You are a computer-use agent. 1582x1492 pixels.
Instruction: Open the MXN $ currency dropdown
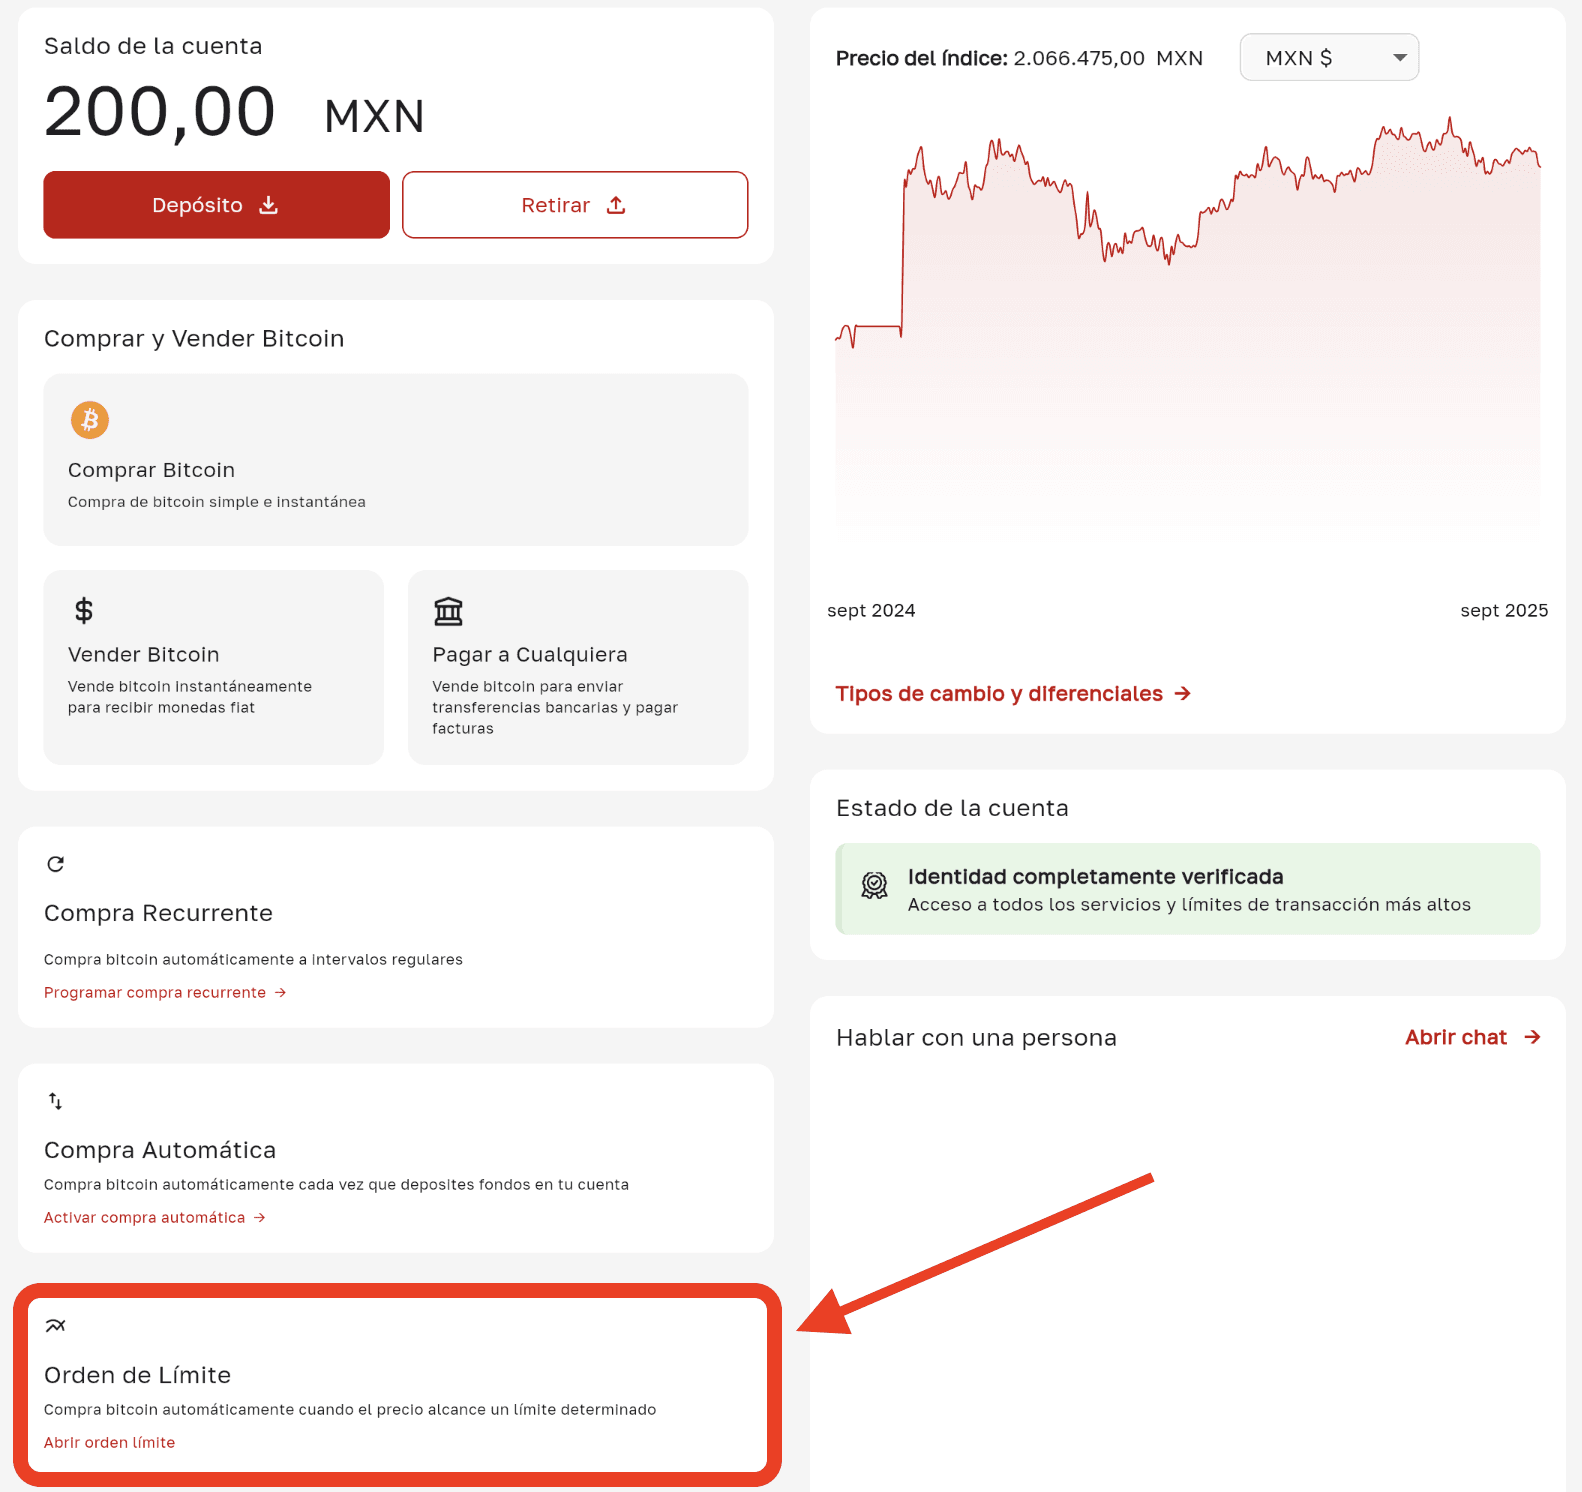pyautogui.click(x=1328, y=58)
